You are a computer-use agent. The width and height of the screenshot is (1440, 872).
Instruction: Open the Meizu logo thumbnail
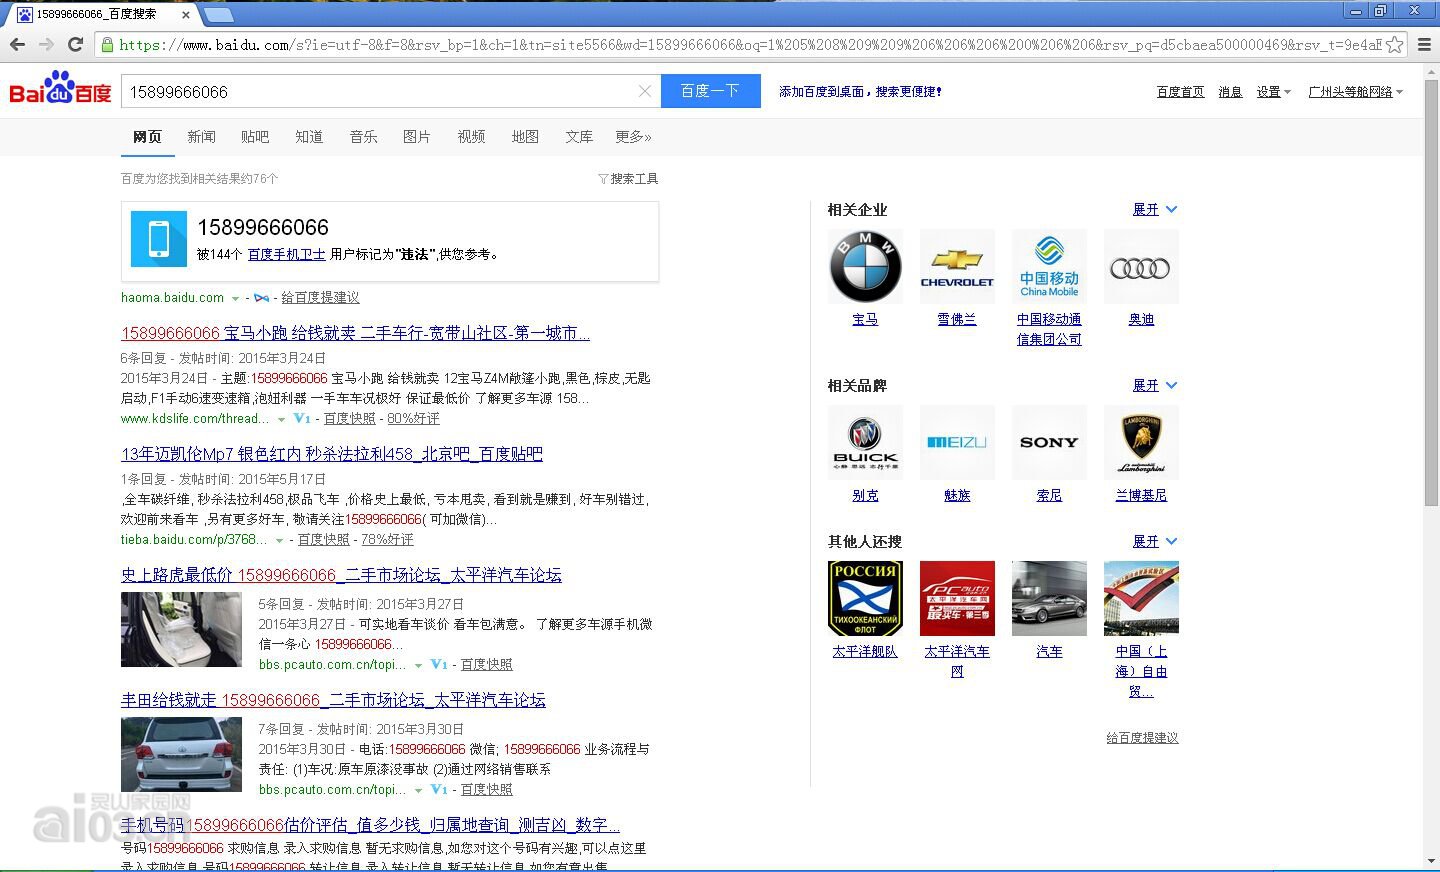957,443
